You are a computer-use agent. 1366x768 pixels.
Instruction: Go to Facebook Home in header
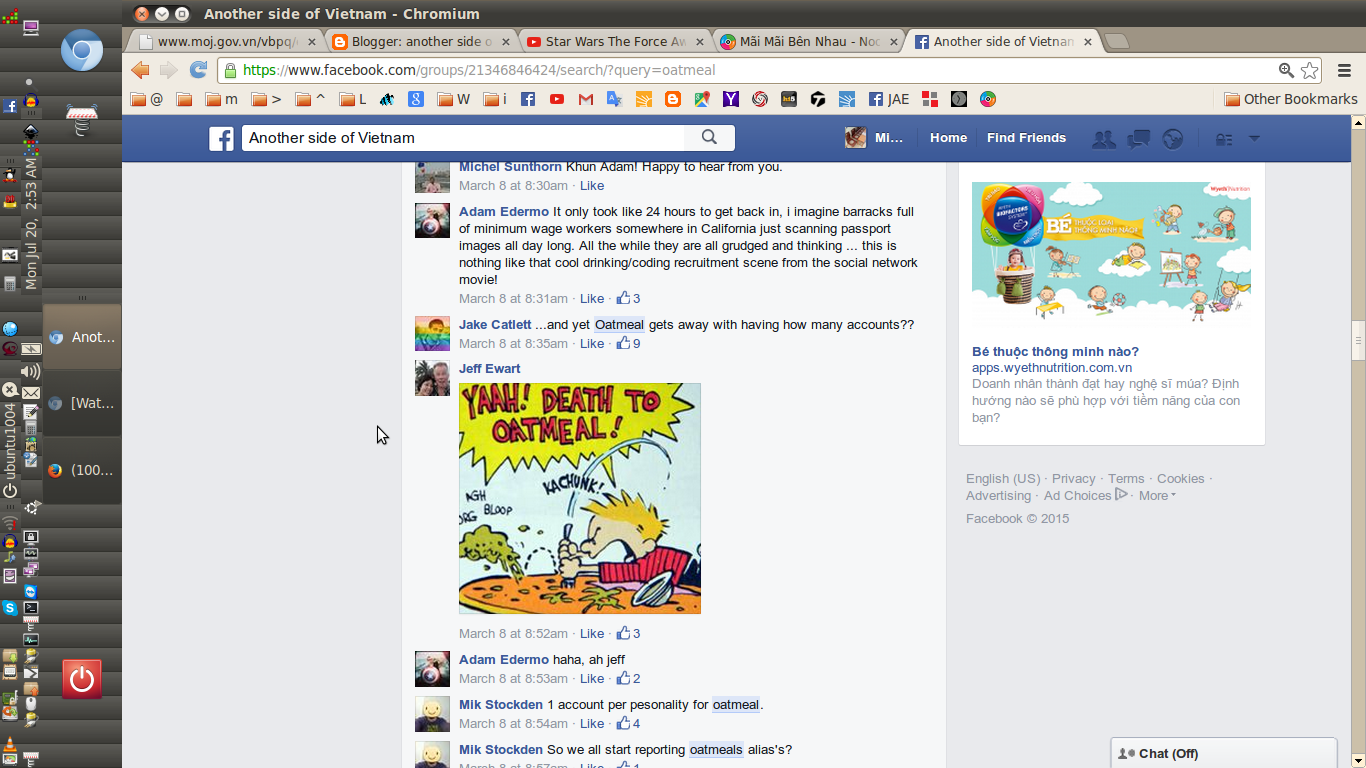point(948,138)
